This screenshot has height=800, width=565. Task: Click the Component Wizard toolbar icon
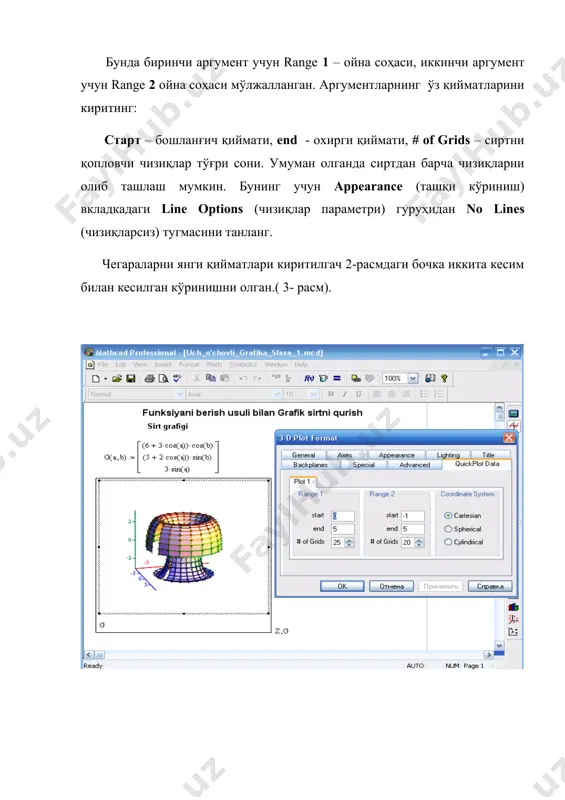click(x=370, y=378)
